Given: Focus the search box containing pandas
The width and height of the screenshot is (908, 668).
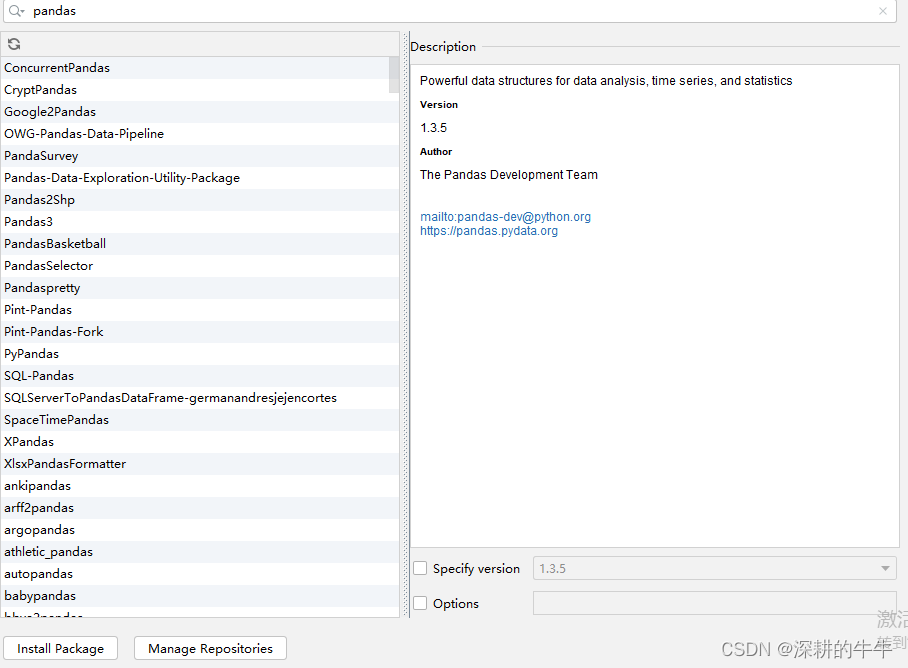Looking at the screenshot, I should [x=449, y=11].
